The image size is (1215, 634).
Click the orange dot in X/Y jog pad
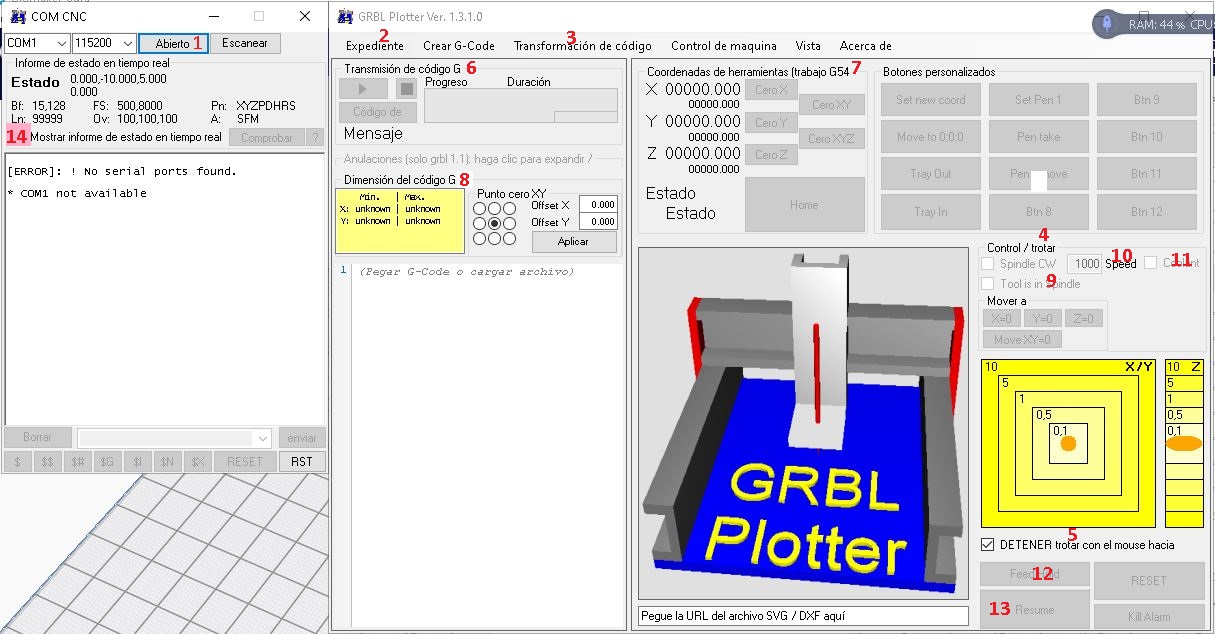1068,443
